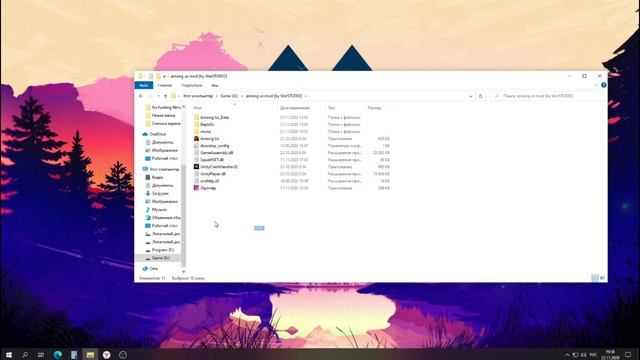Switch input language РУС in tray
Screen dimensions: 640x360
point(593,355)
